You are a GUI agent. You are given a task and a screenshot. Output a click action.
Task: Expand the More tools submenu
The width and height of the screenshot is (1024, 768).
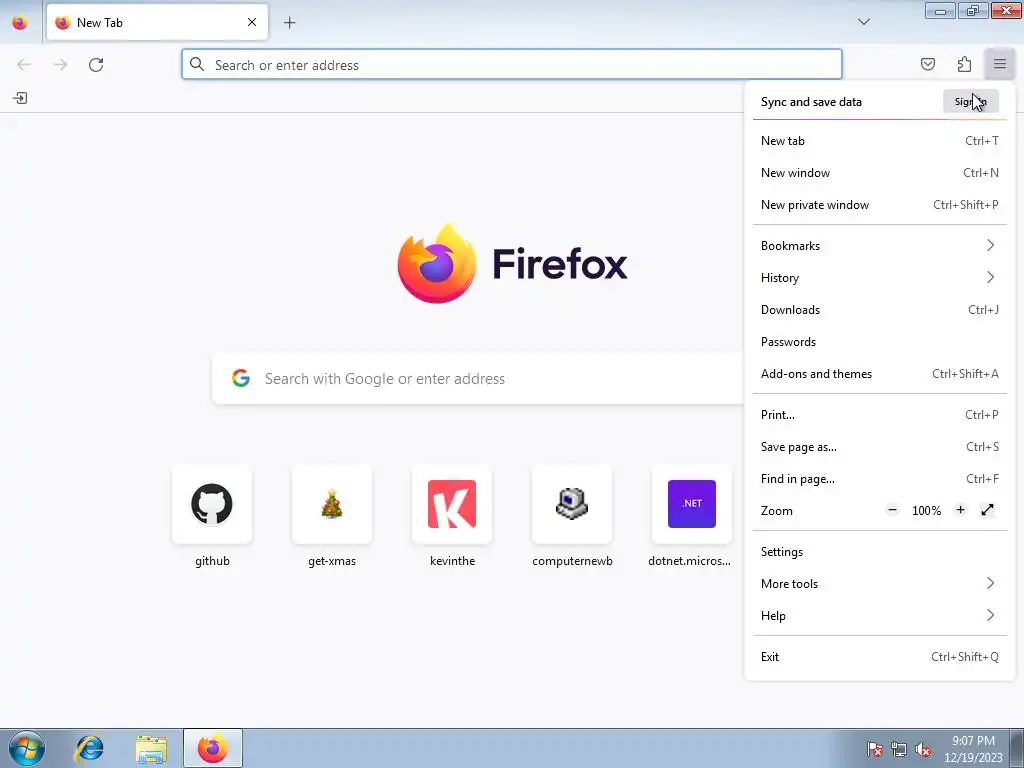pos(879,584)
